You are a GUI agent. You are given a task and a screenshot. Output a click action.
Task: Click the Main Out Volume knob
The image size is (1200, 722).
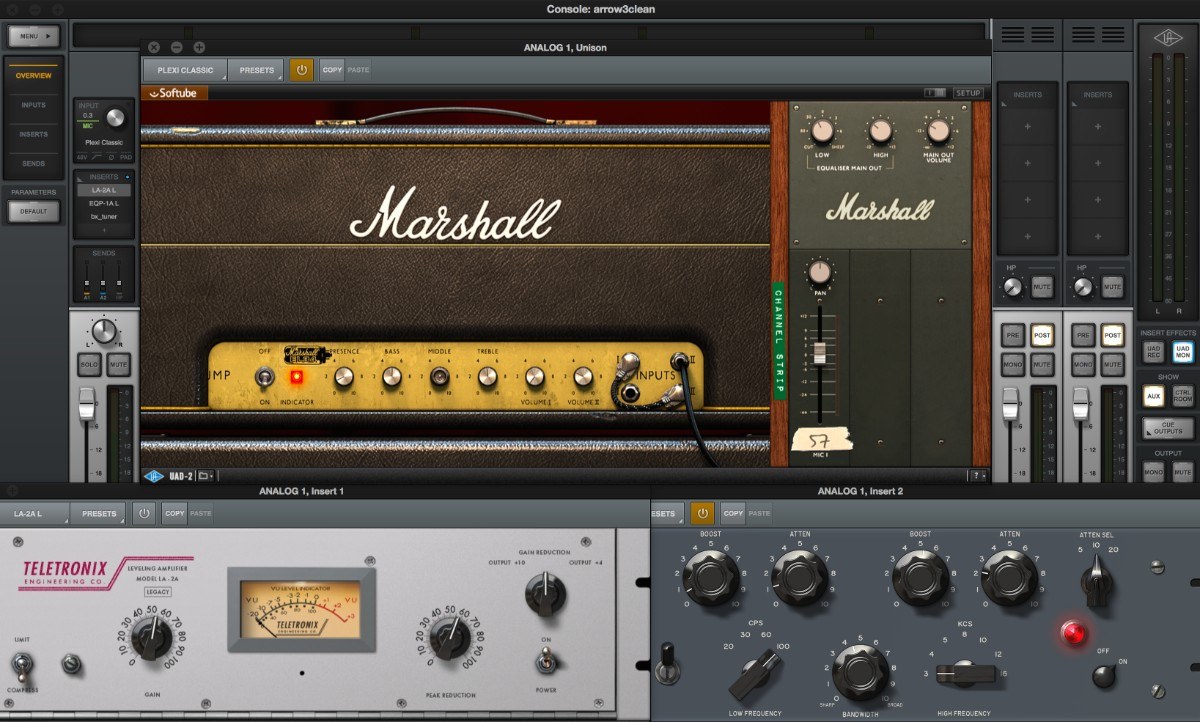coord(938,131)
